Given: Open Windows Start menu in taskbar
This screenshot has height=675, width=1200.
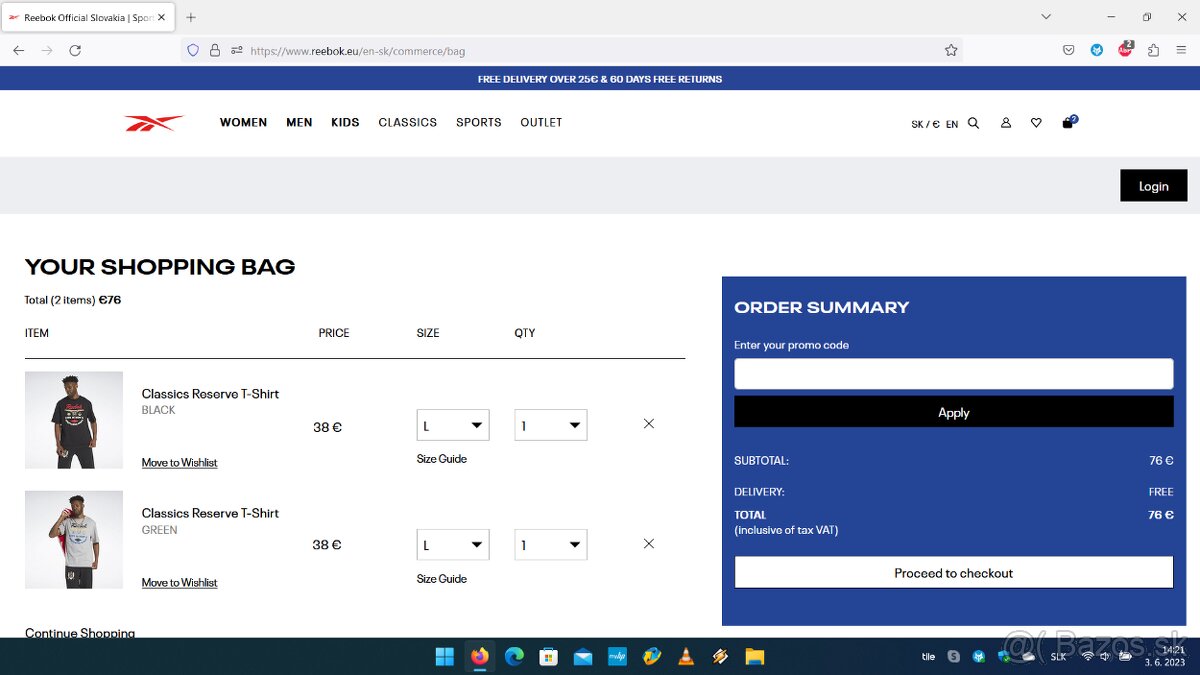Looking at the screenshot, I should (x=444, y=657).
